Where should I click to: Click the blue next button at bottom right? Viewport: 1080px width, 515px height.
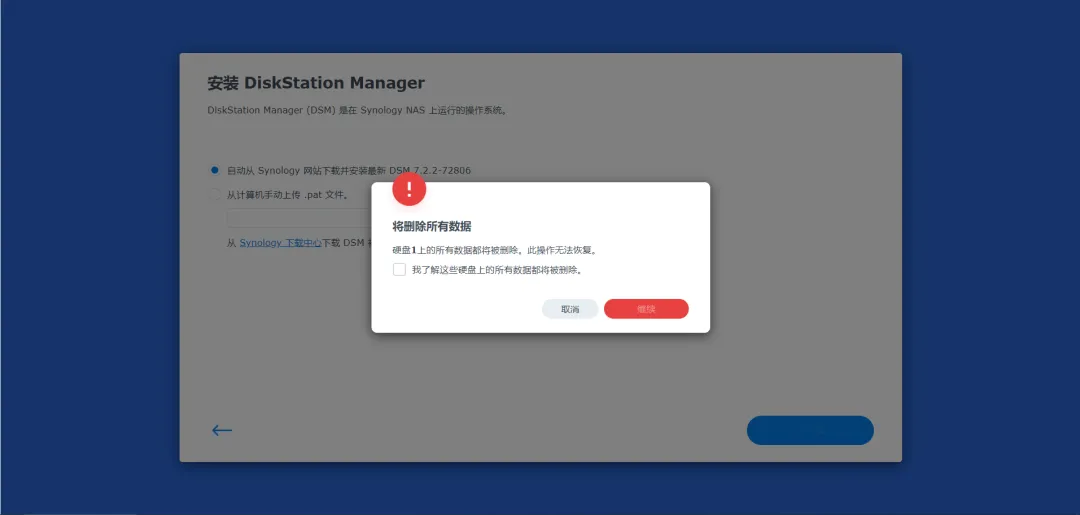[810, 430]
